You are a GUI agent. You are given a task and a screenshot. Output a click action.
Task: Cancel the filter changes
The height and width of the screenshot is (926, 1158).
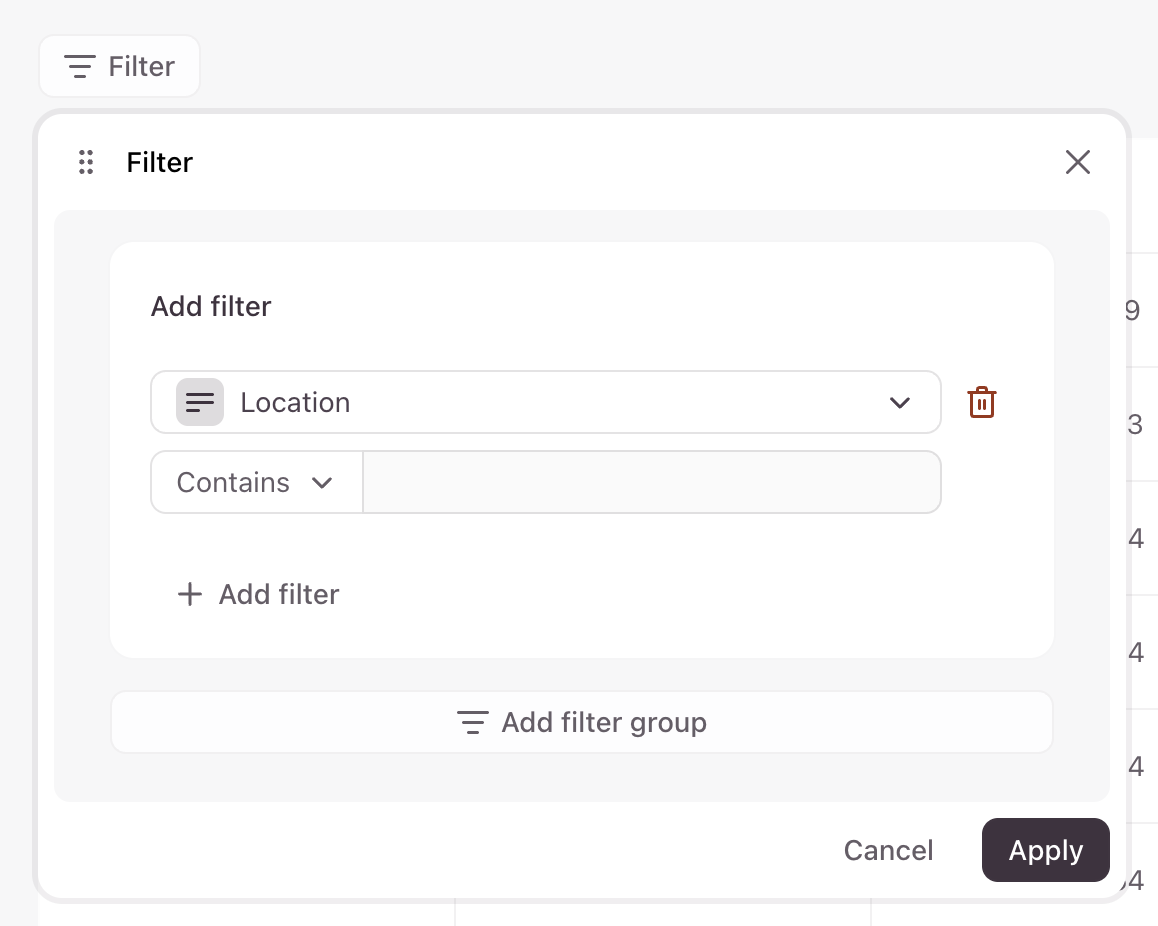point(888,850)
